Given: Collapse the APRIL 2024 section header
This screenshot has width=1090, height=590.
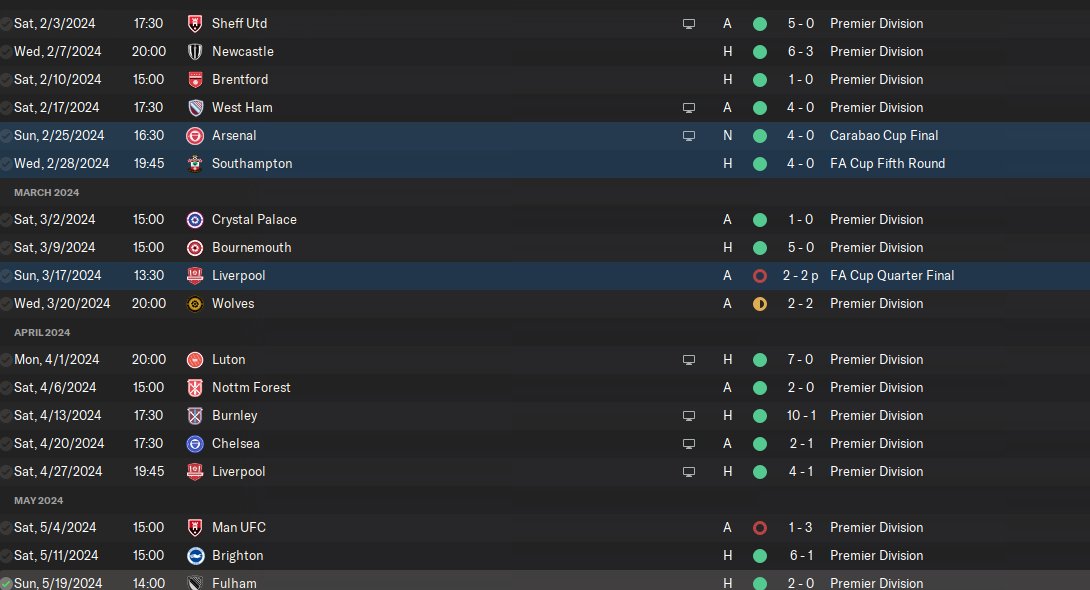Looking at the screenshot, I should pos(42,332).
